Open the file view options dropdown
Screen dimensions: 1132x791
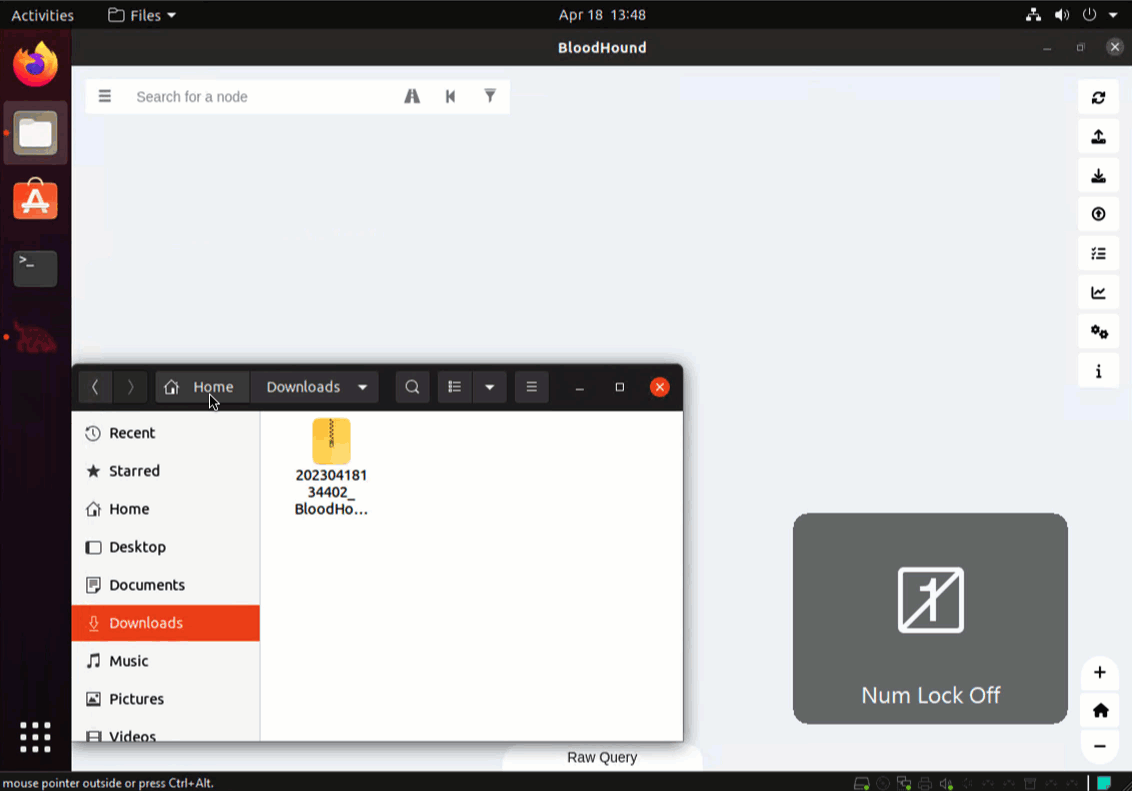489,387
